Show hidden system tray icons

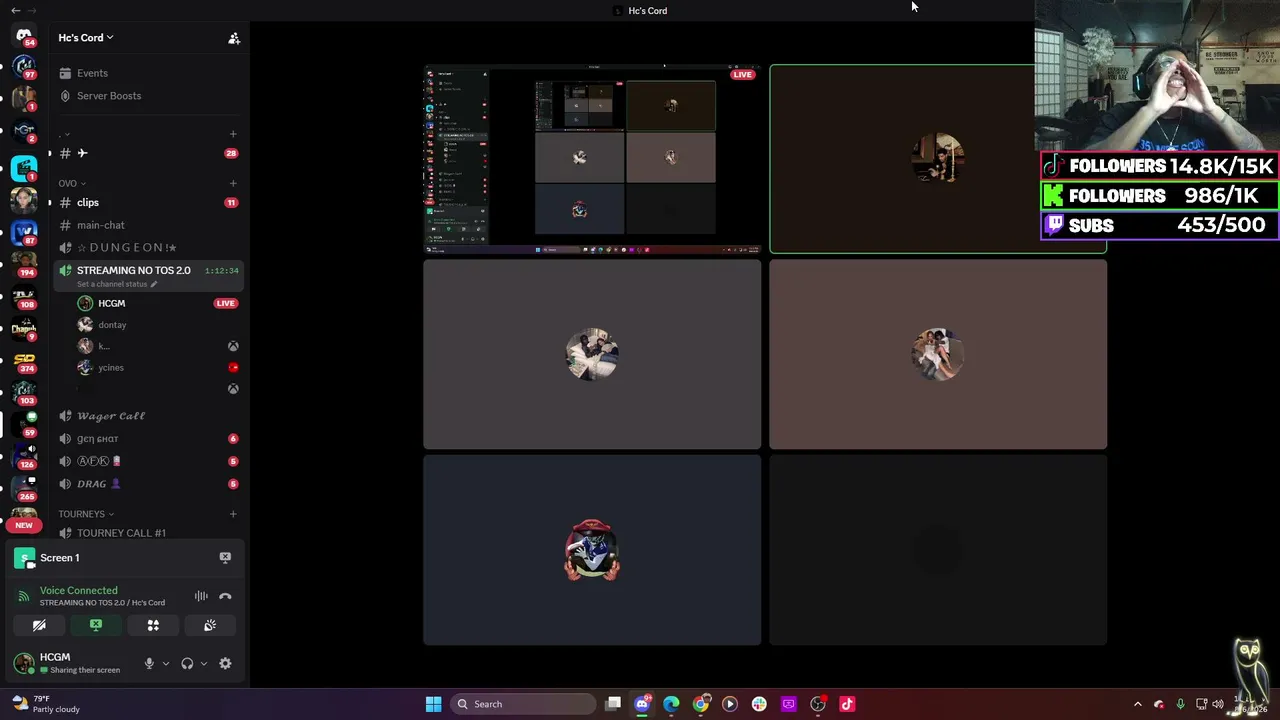pyautogui.click(x=1137, y=704)
